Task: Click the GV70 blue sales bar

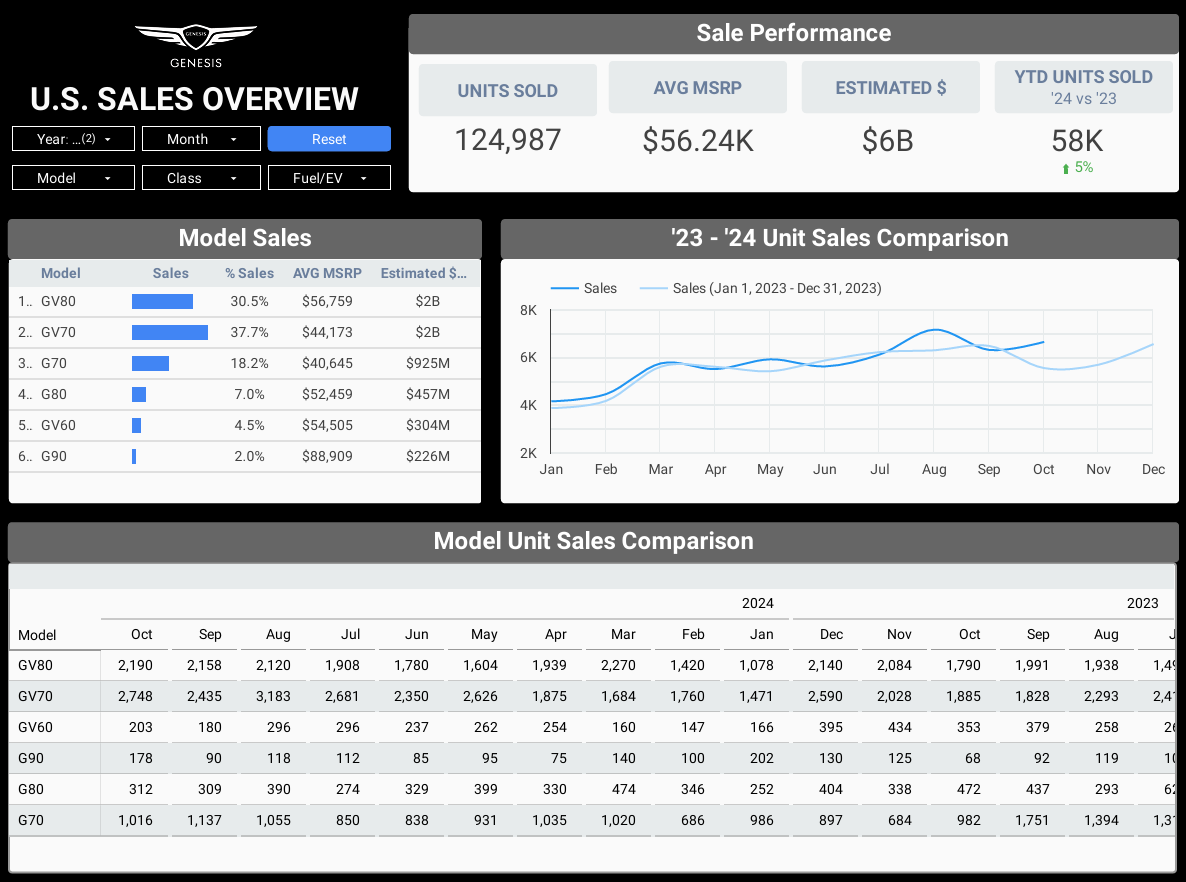Action: 169,332
